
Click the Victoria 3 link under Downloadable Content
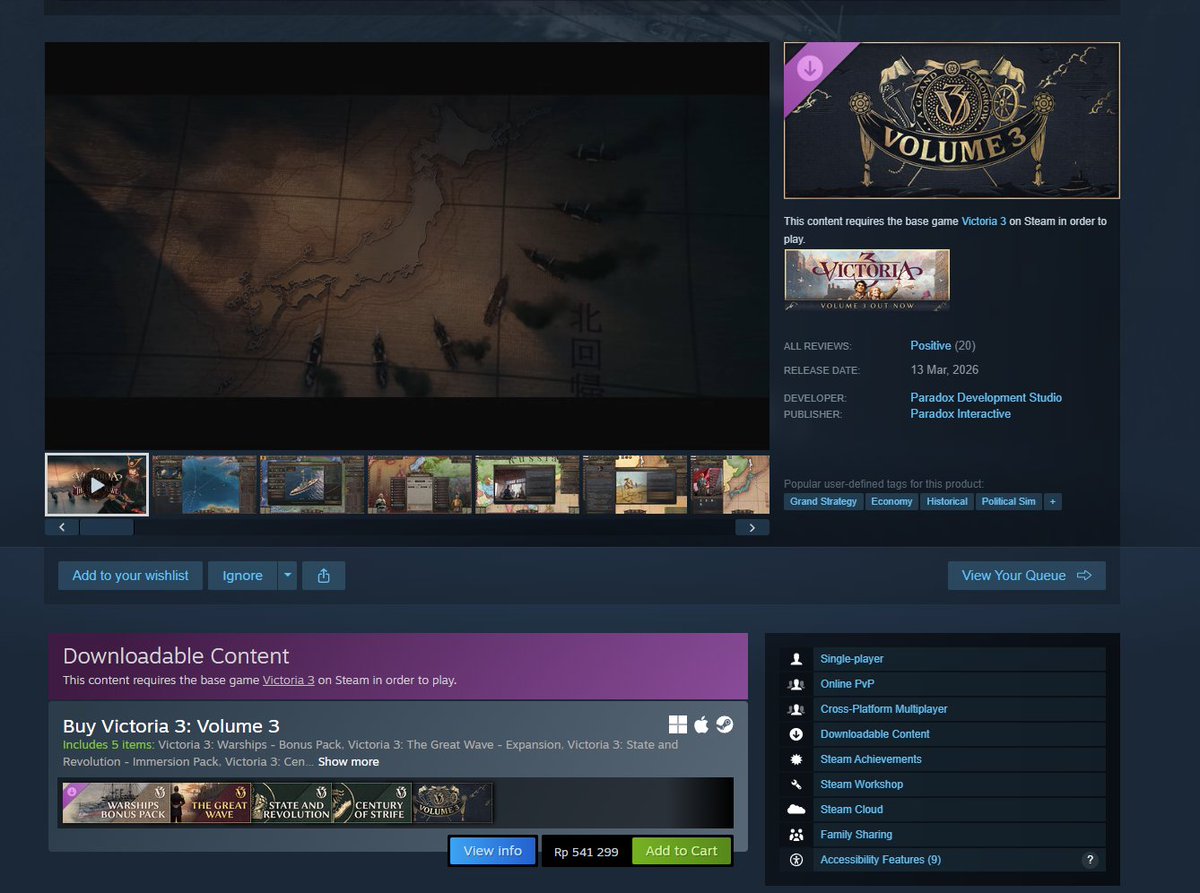click(289, 680)
